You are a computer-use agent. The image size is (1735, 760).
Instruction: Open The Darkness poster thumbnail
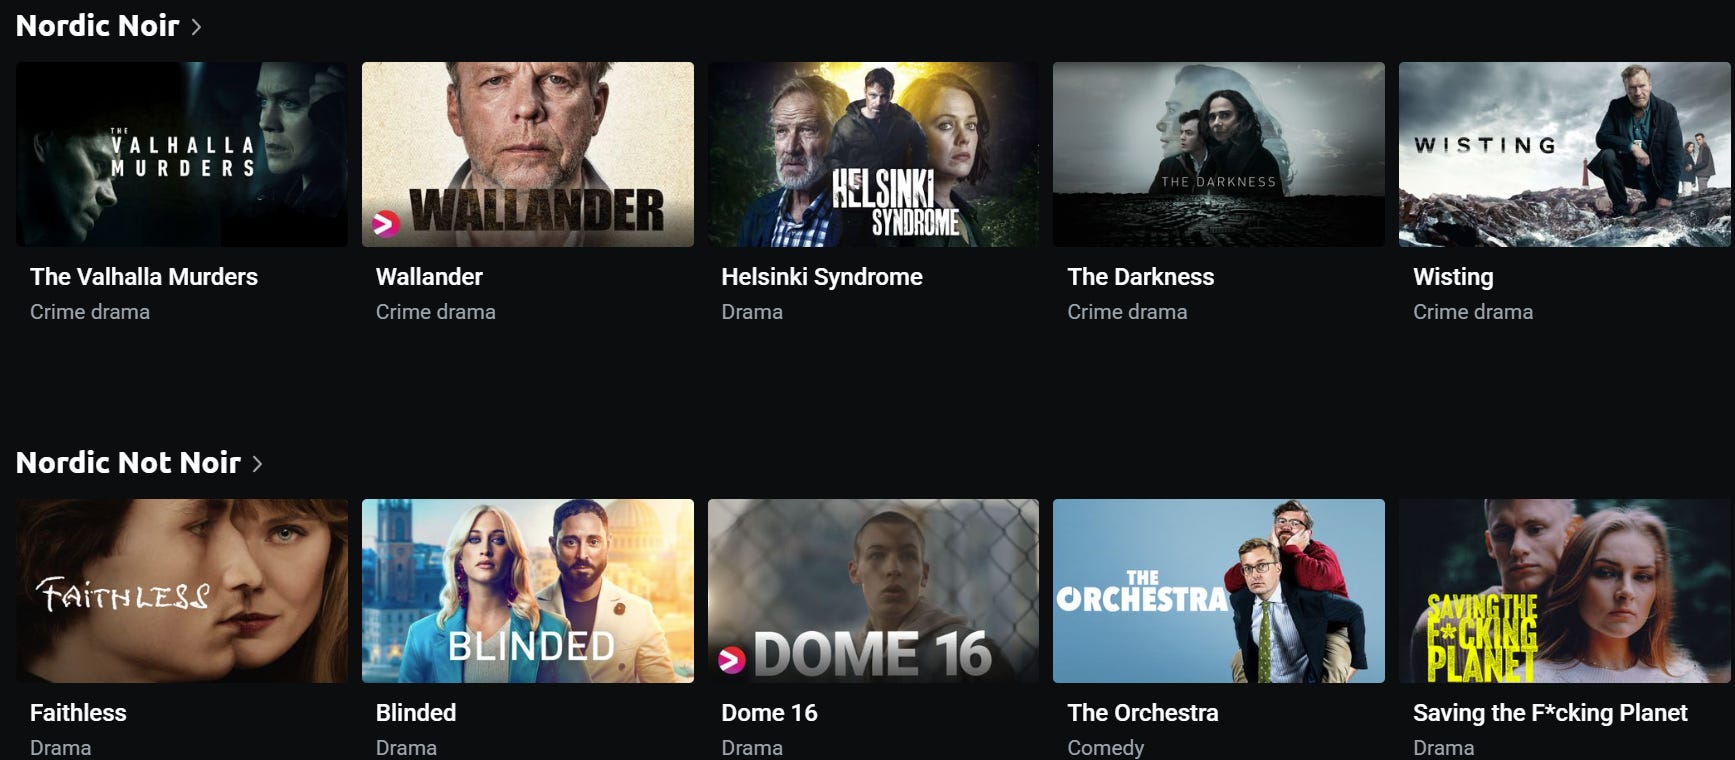click(x=1219, y=154)
